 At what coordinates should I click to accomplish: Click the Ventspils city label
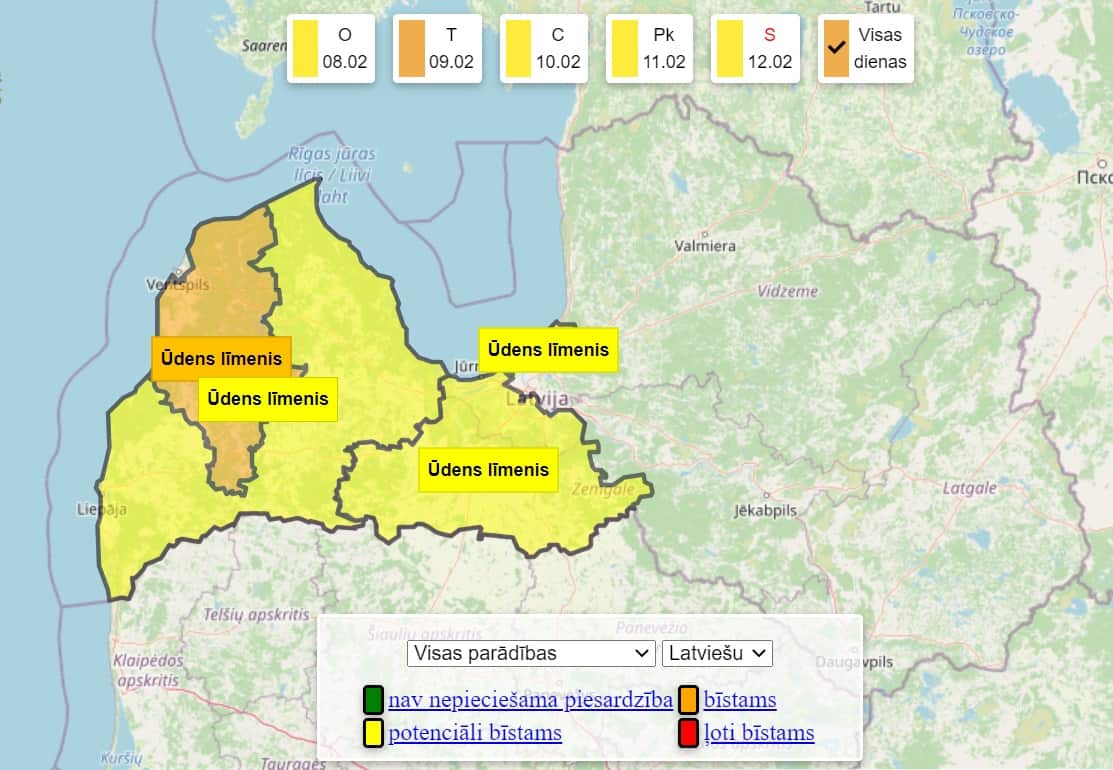pos(177,285)
